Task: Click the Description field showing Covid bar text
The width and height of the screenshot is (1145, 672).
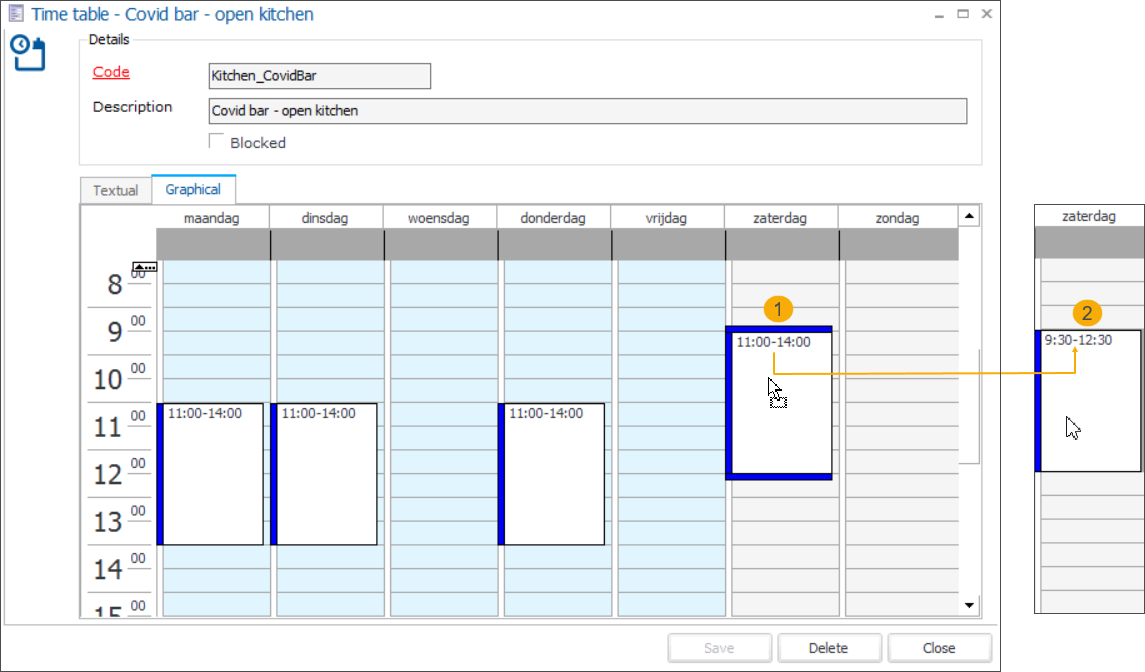Action: (x=586, y=111)
